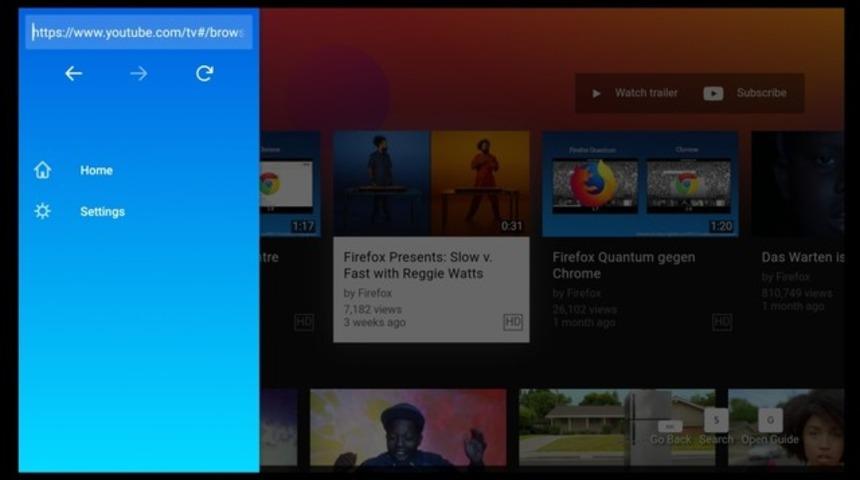Select the Firefox Quantum gegen Chrome title
The height and width of the screenshot is (480, 860).
(x=624, y=266)
